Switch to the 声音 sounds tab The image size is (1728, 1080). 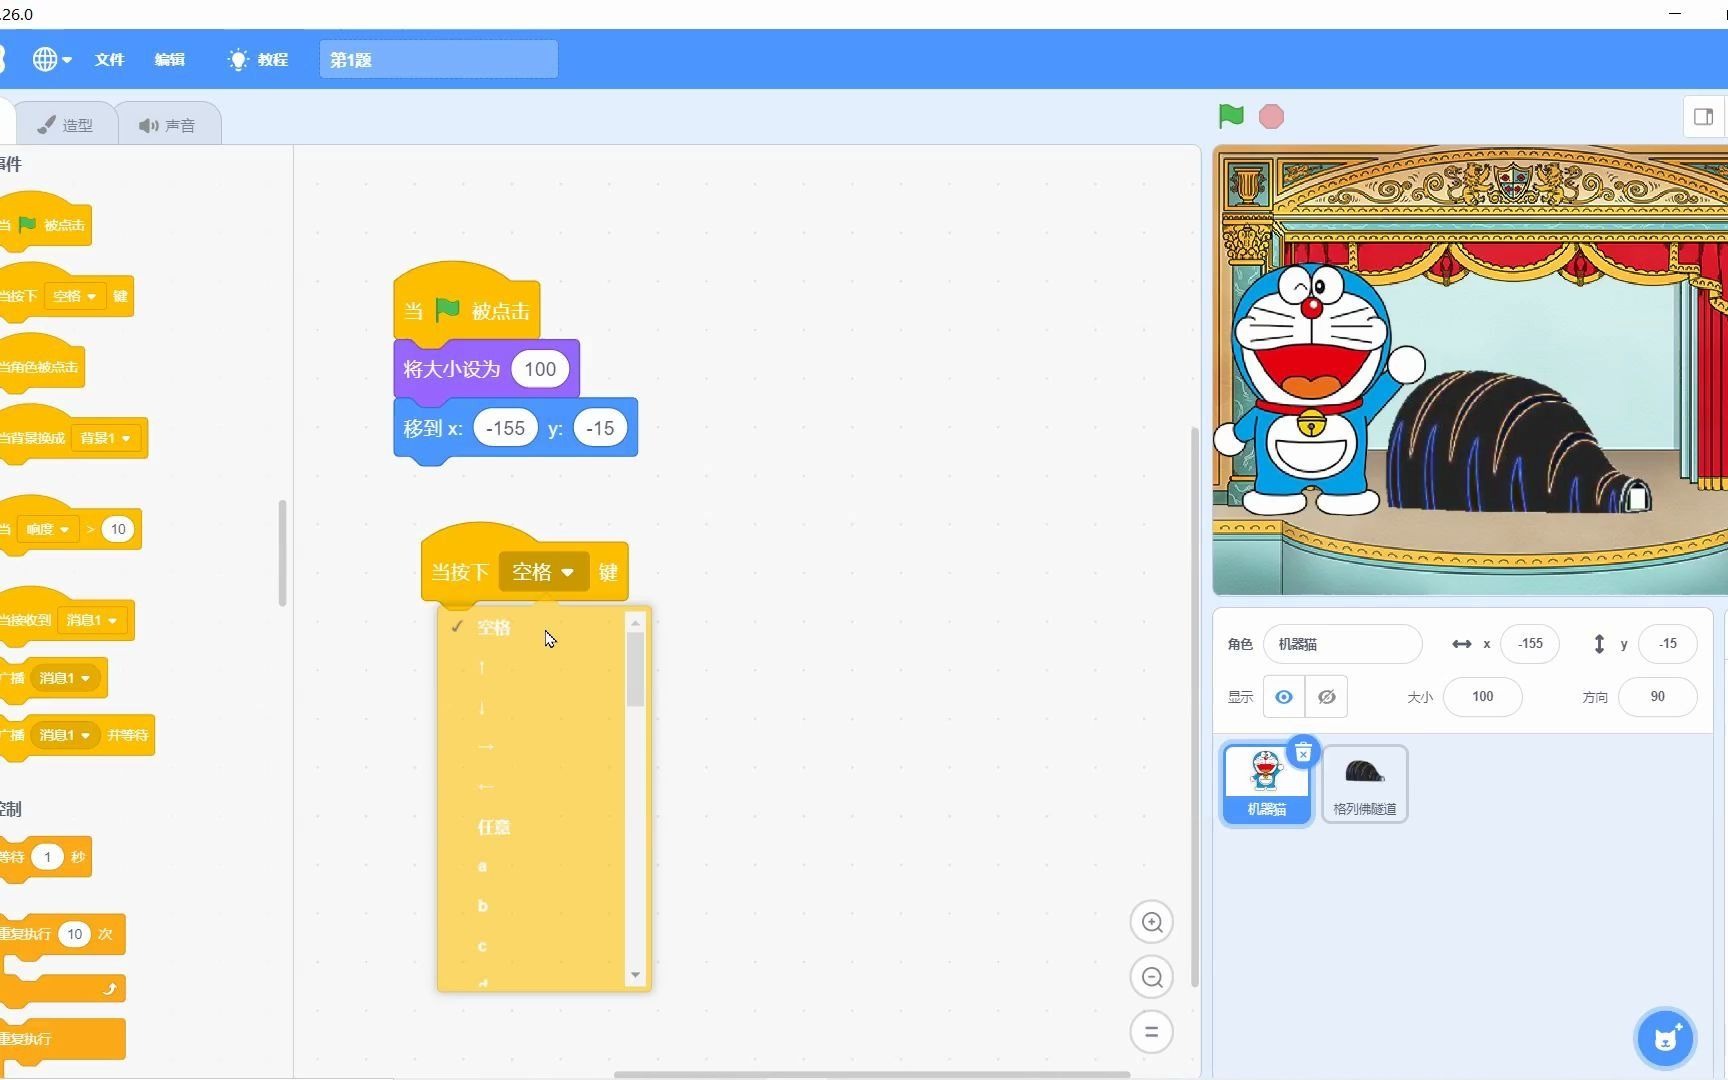pos(168,125)
